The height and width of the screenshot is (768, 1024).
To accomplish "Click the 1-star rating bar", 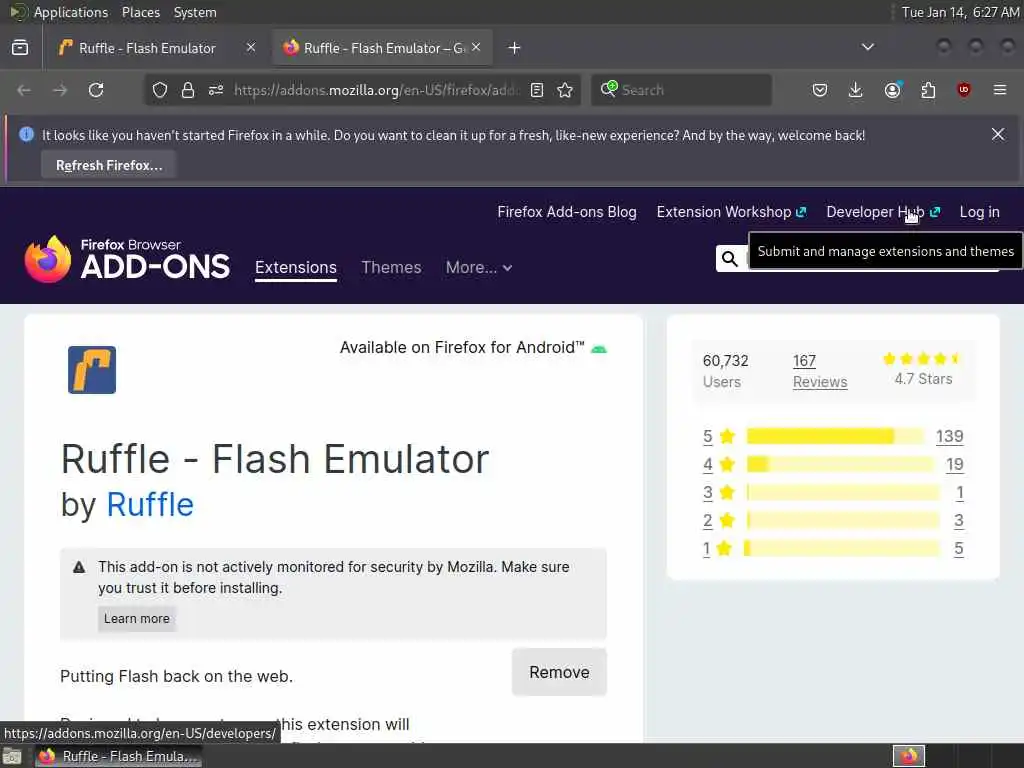I will [x=842, y=549].
